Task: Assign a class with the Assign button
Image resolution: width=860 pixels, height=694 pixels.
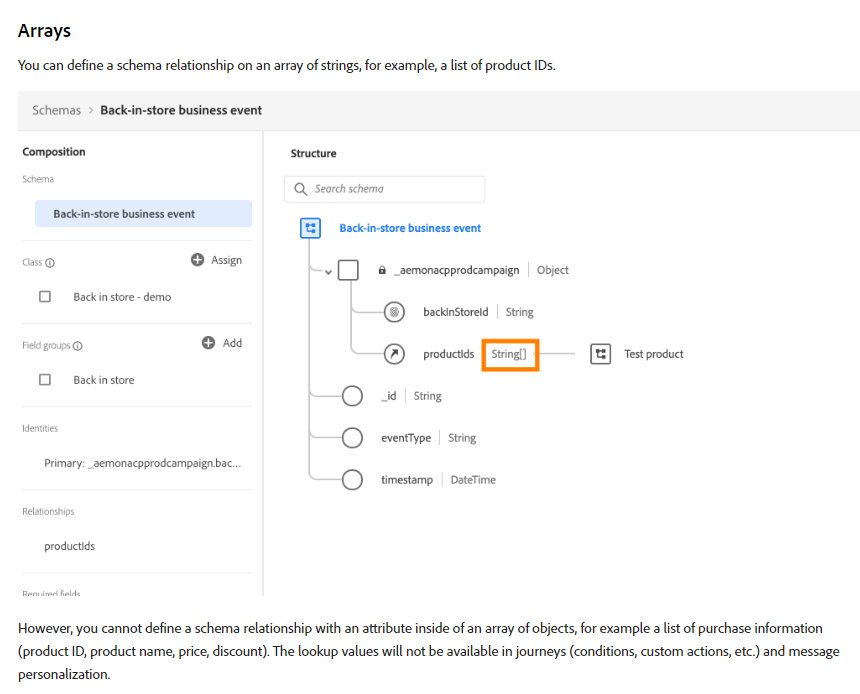Action: pyautogui.click(x=217, y=260)
